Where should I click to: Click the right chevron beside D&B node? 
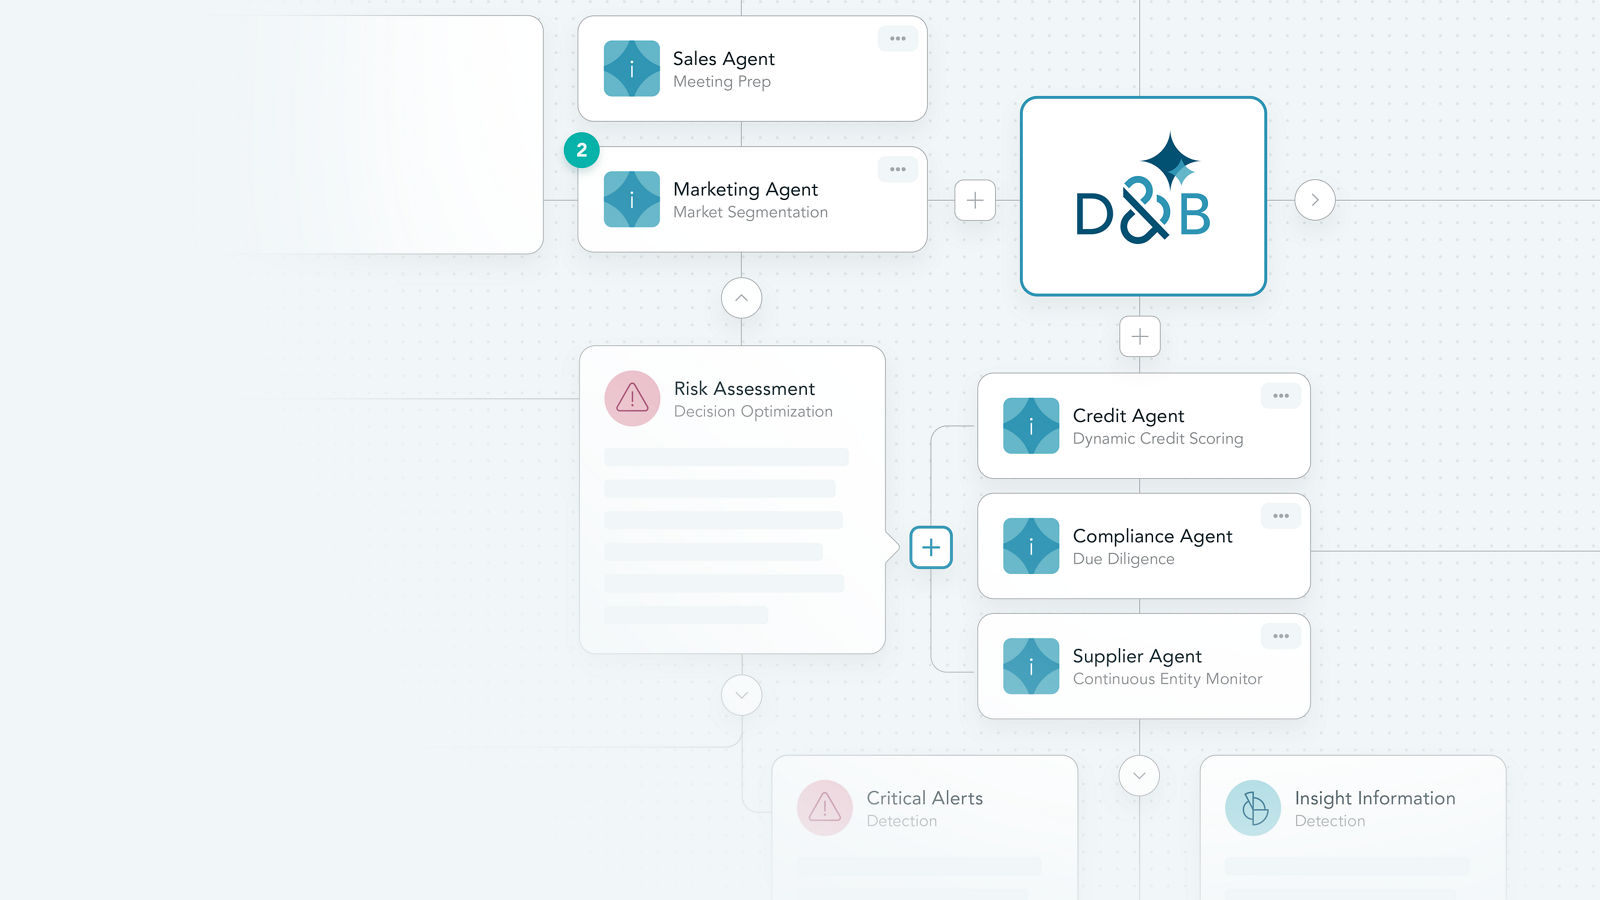point(1315,200)
